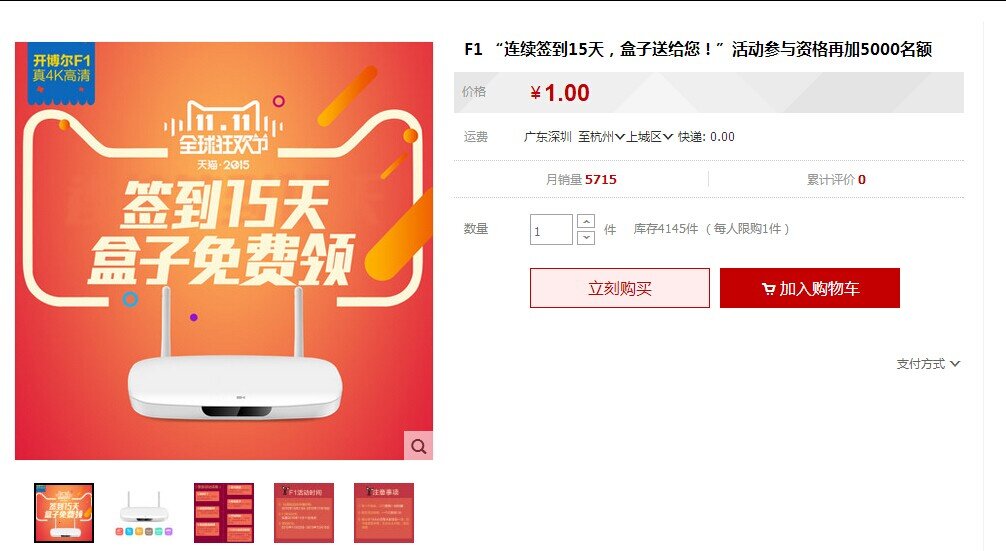Image resolution: width=1006 pixels, height=551 pixels.
Task: Open the 月销量 5715 monthly sales tab
Action: click(x=581, y=180)
